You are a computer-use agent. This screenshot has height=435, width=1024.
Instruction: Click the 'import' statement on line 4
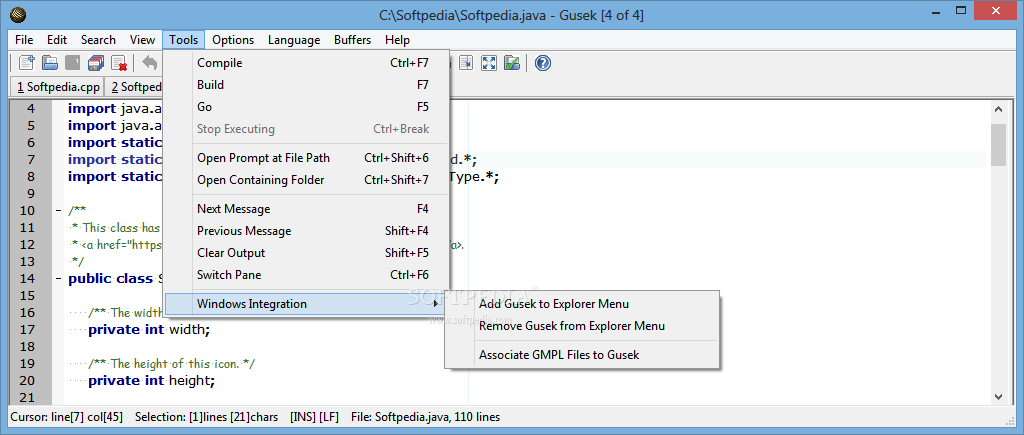pos(92,109)
